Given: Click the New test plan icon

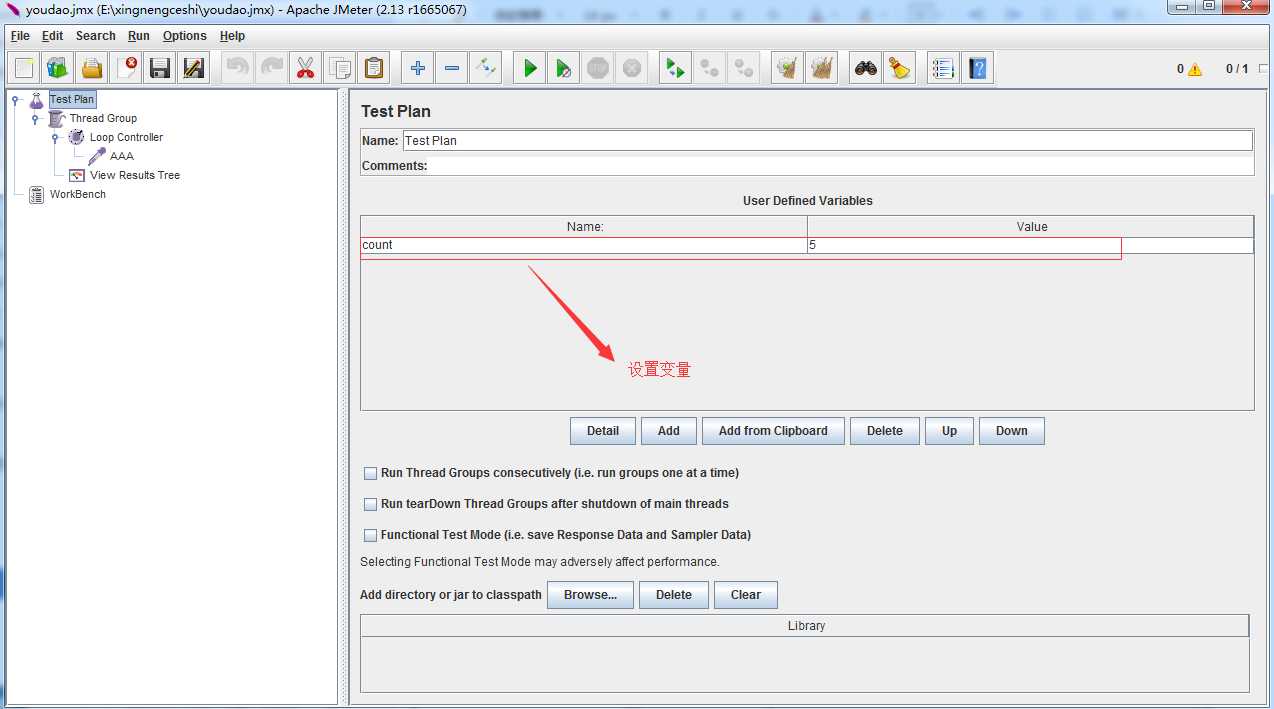Looking at the screenshot, I should coord(25,68).
